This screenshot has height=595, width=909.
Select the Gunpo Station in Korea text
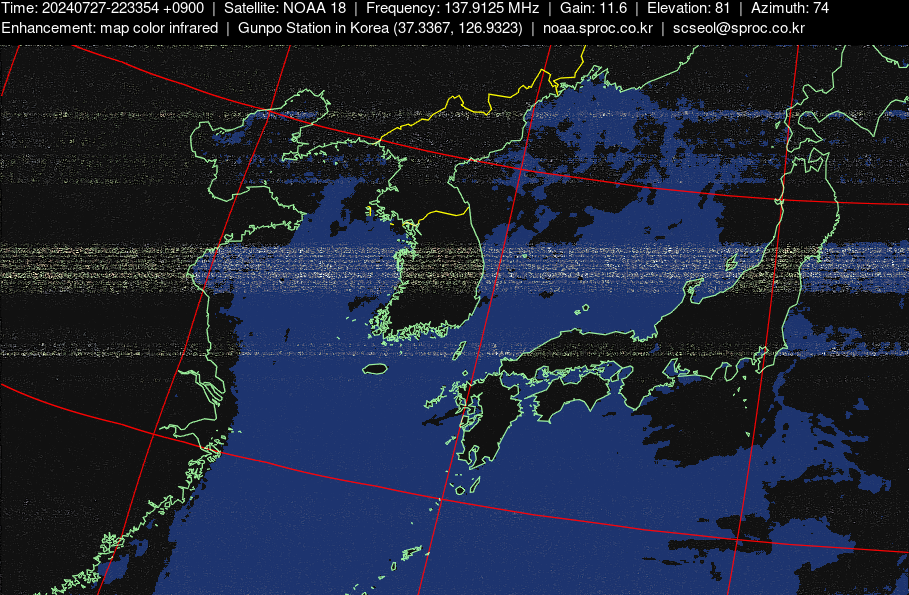(380, 27)
